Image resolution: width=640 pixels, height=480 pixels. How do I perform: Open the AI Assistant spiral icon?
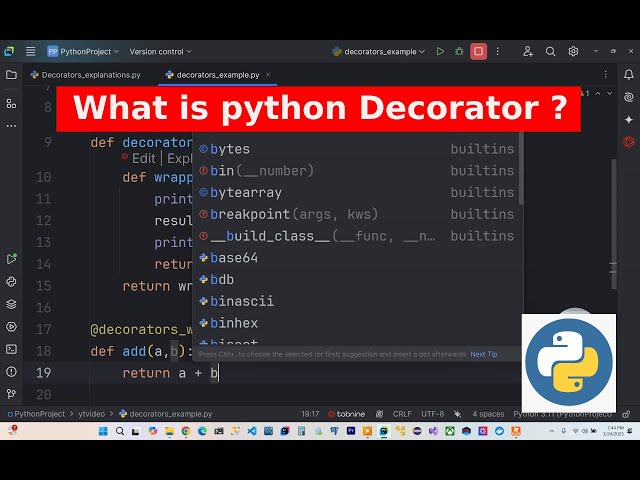click(x=629, y=97)
